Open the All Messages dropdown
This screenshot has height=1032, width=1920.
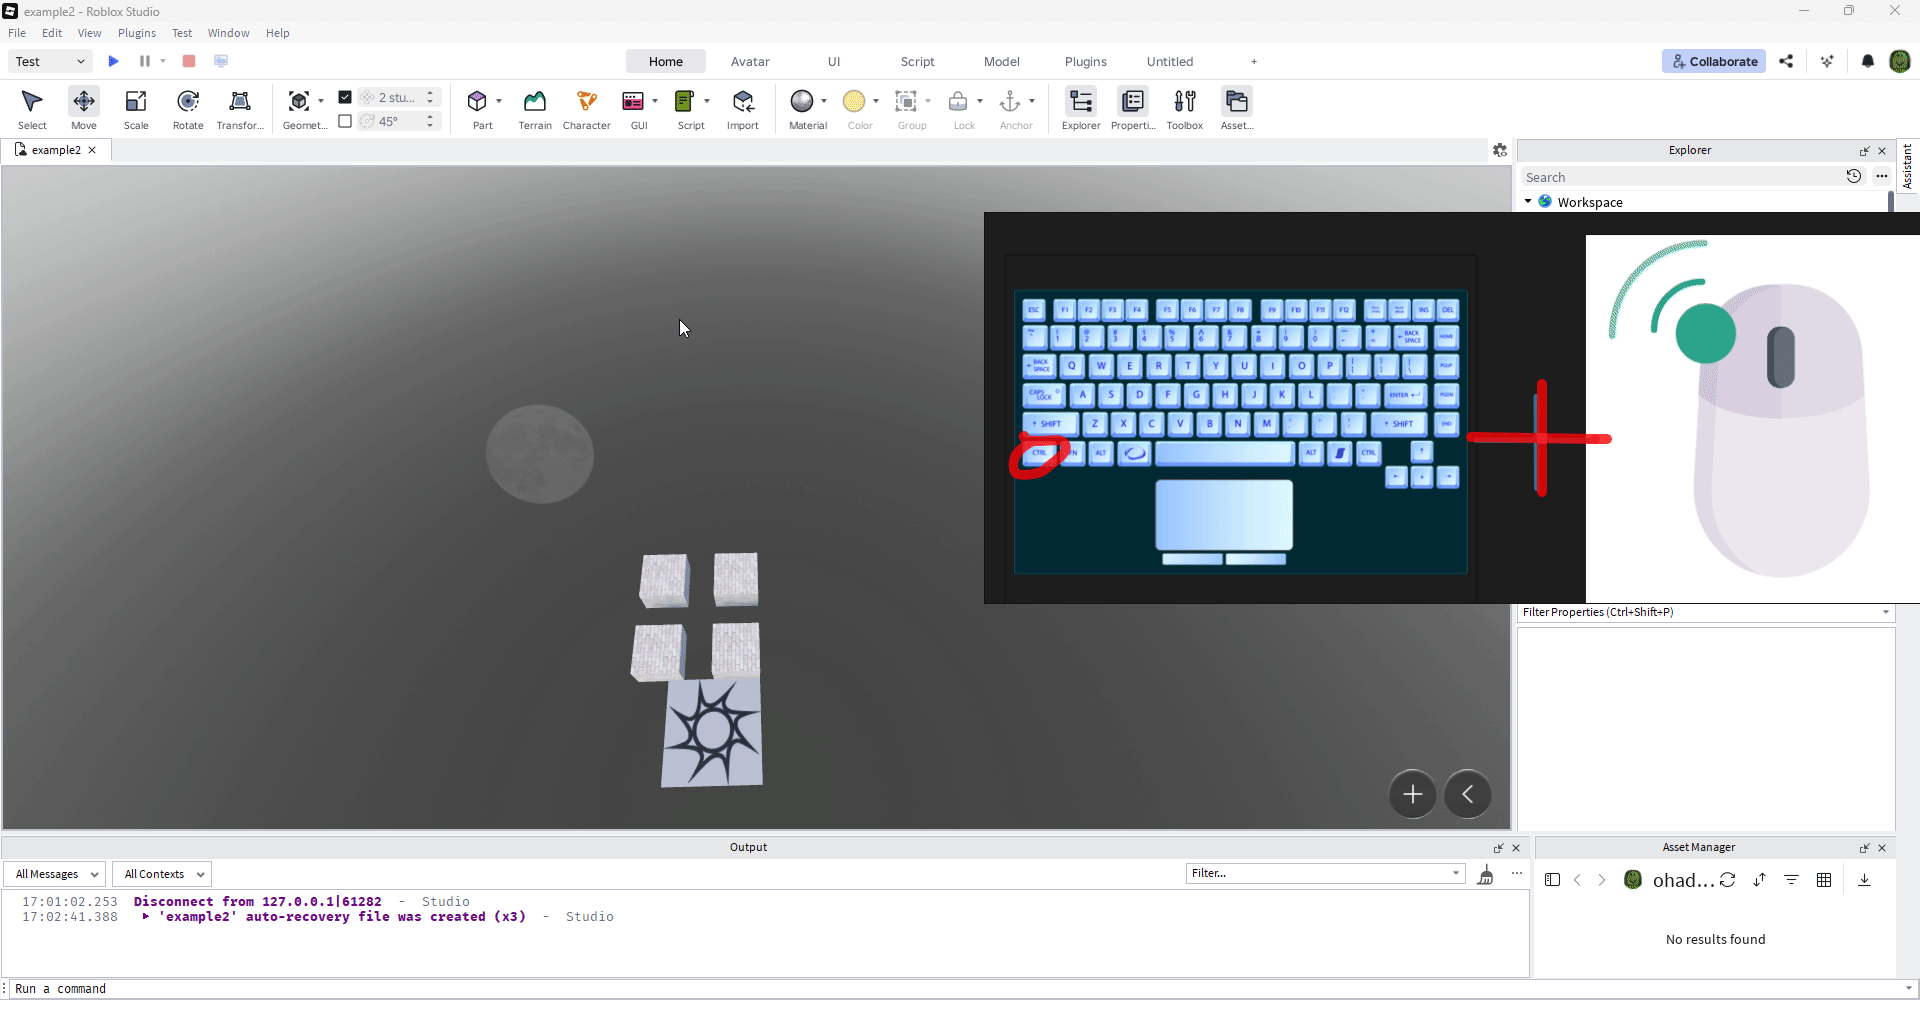pos(56,874)
